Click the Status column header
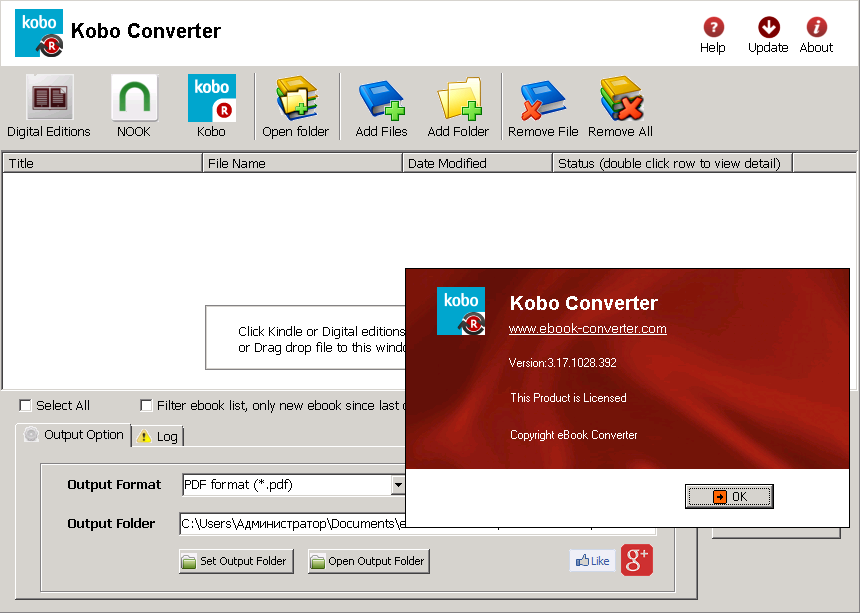Image resolution: width=860 pixels, height=613 pixels. 672,163
